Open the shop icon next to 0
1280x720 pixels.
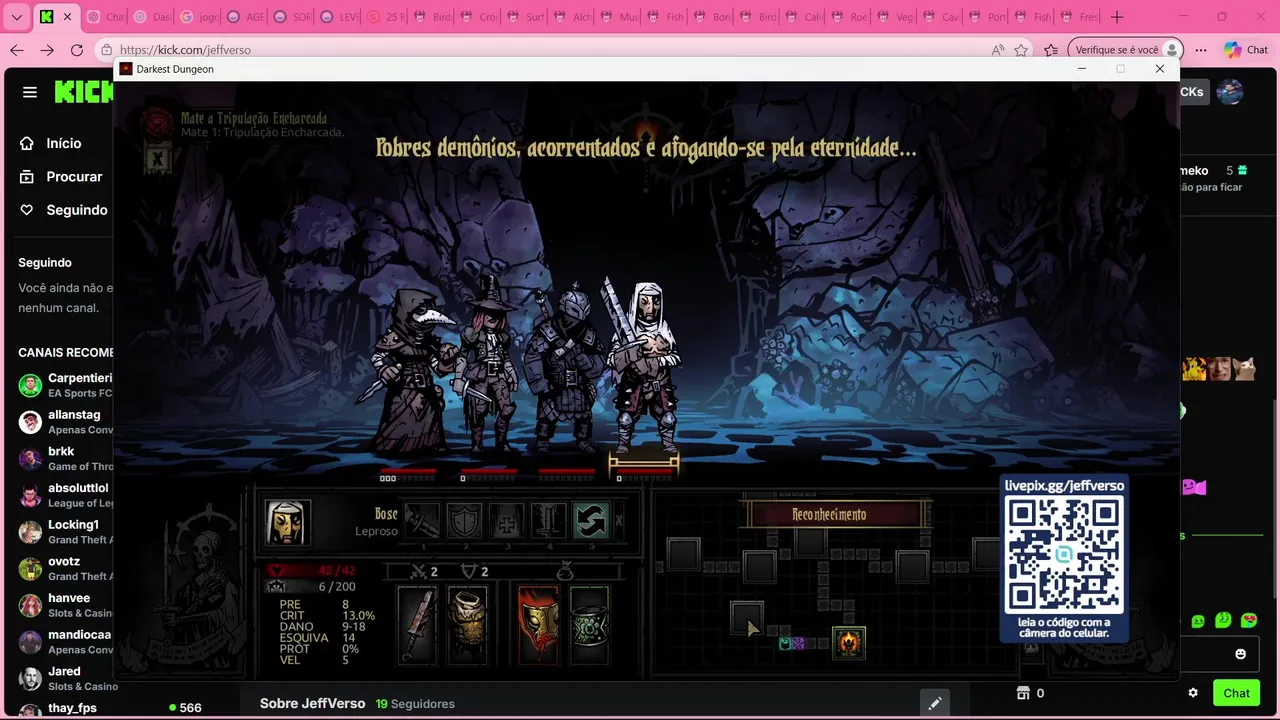pos(1023,693)
